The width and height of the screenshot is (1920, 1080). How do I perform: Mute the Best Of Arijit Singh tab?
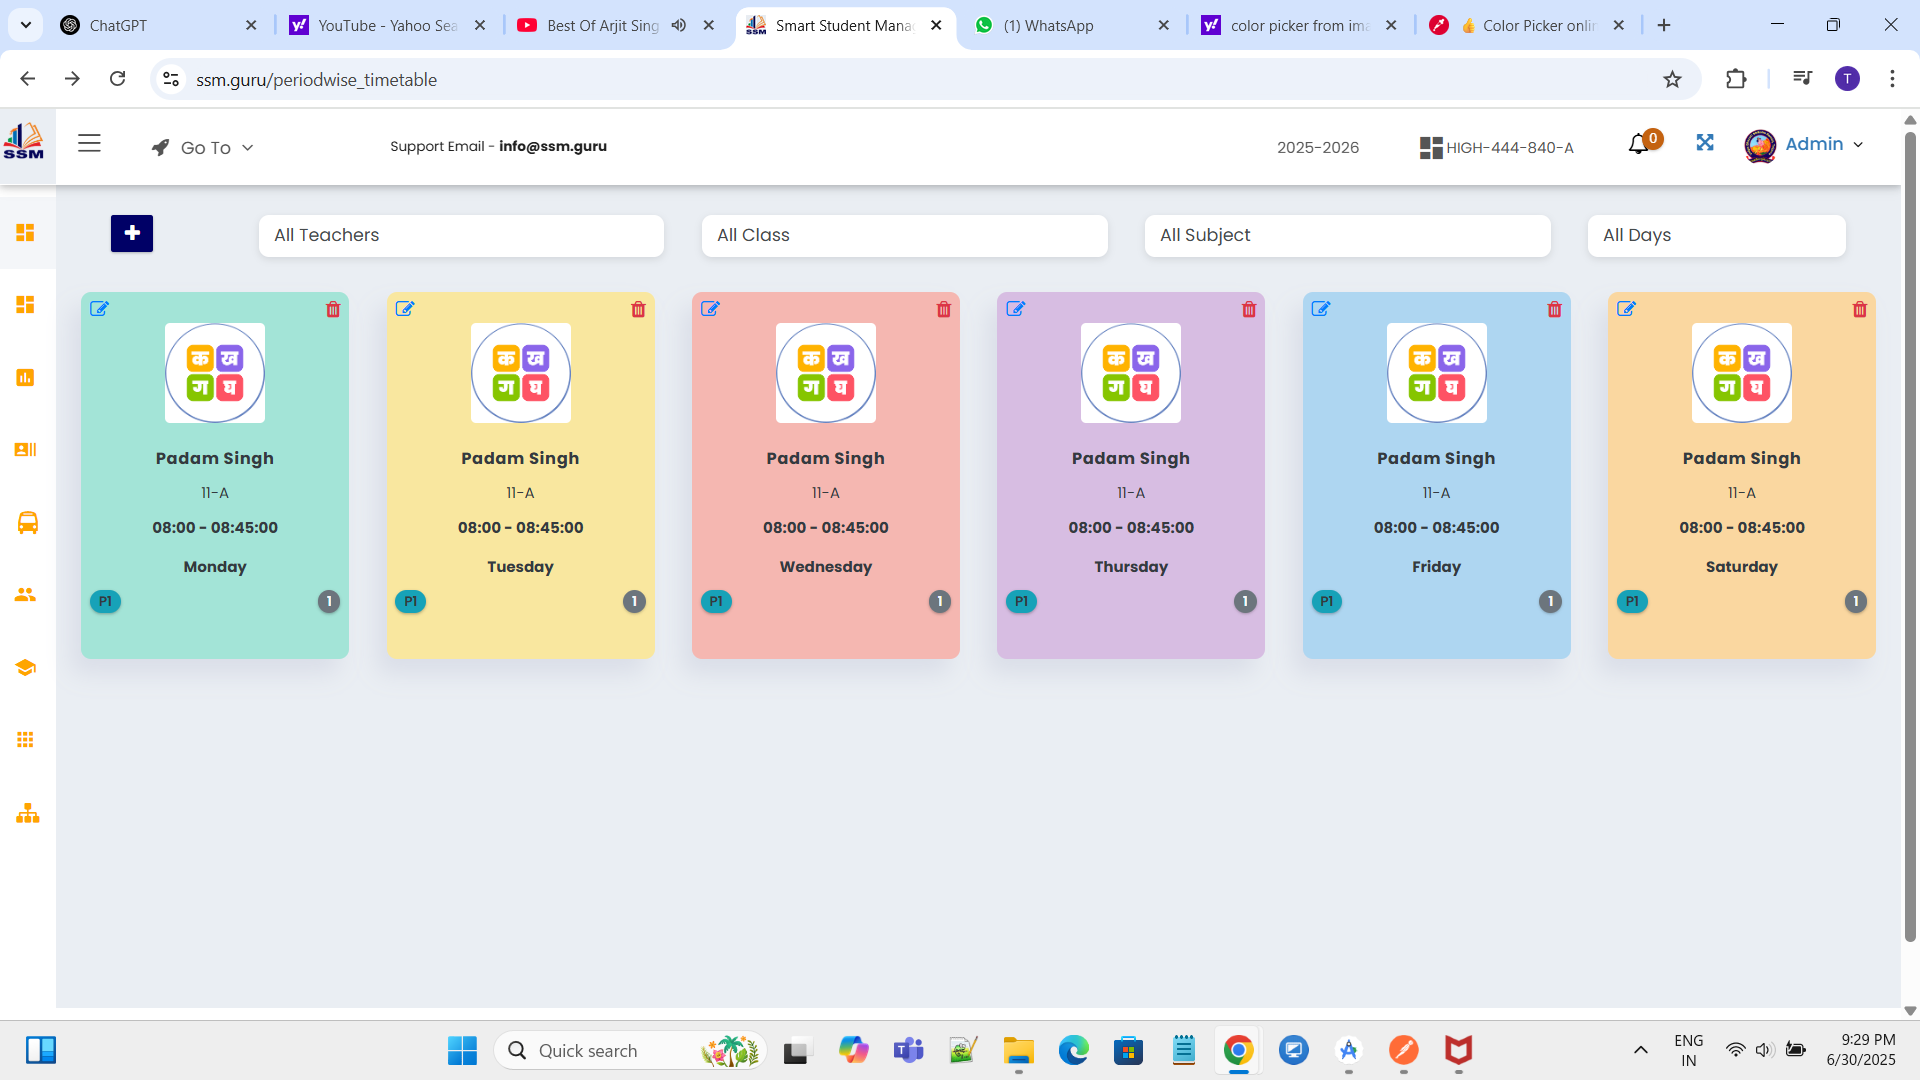click(x=679, y=25)
